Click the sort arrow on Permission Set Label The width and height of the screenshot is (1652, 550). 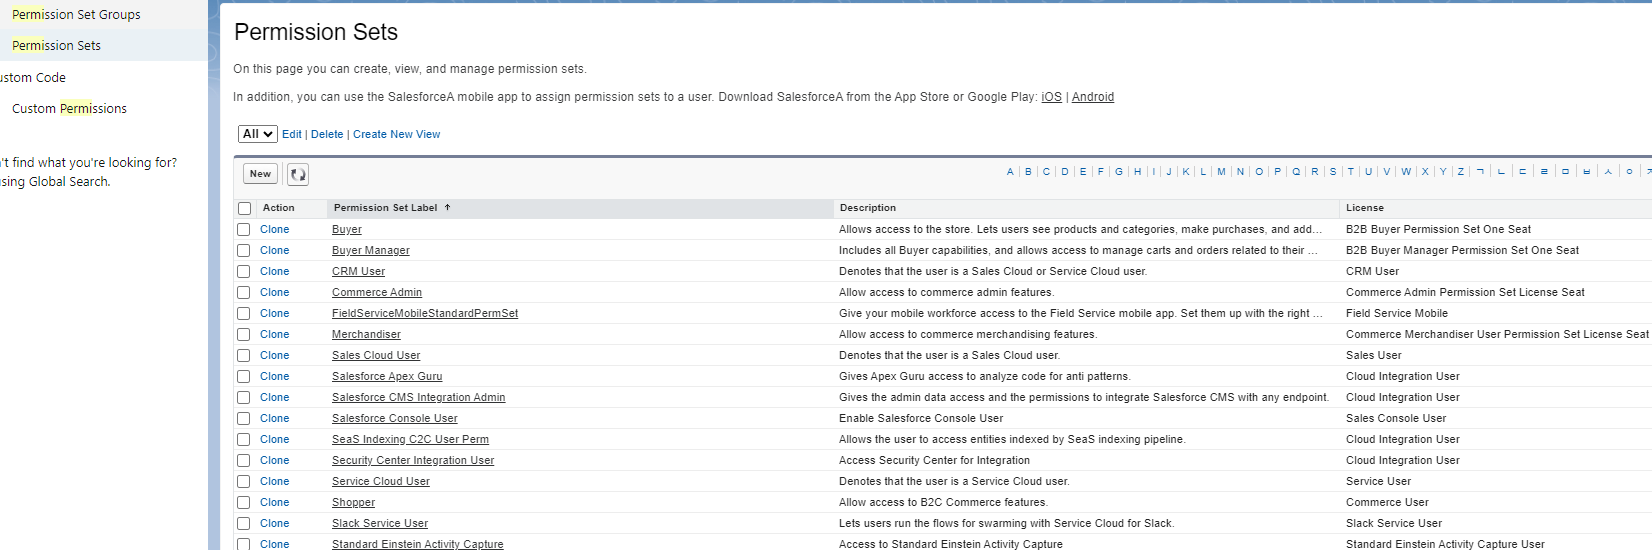point(447,208)
